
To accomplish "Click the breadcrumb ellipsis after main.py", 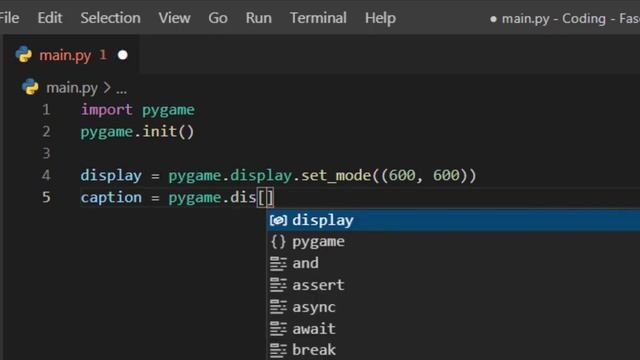I will (x=121, y=90).
